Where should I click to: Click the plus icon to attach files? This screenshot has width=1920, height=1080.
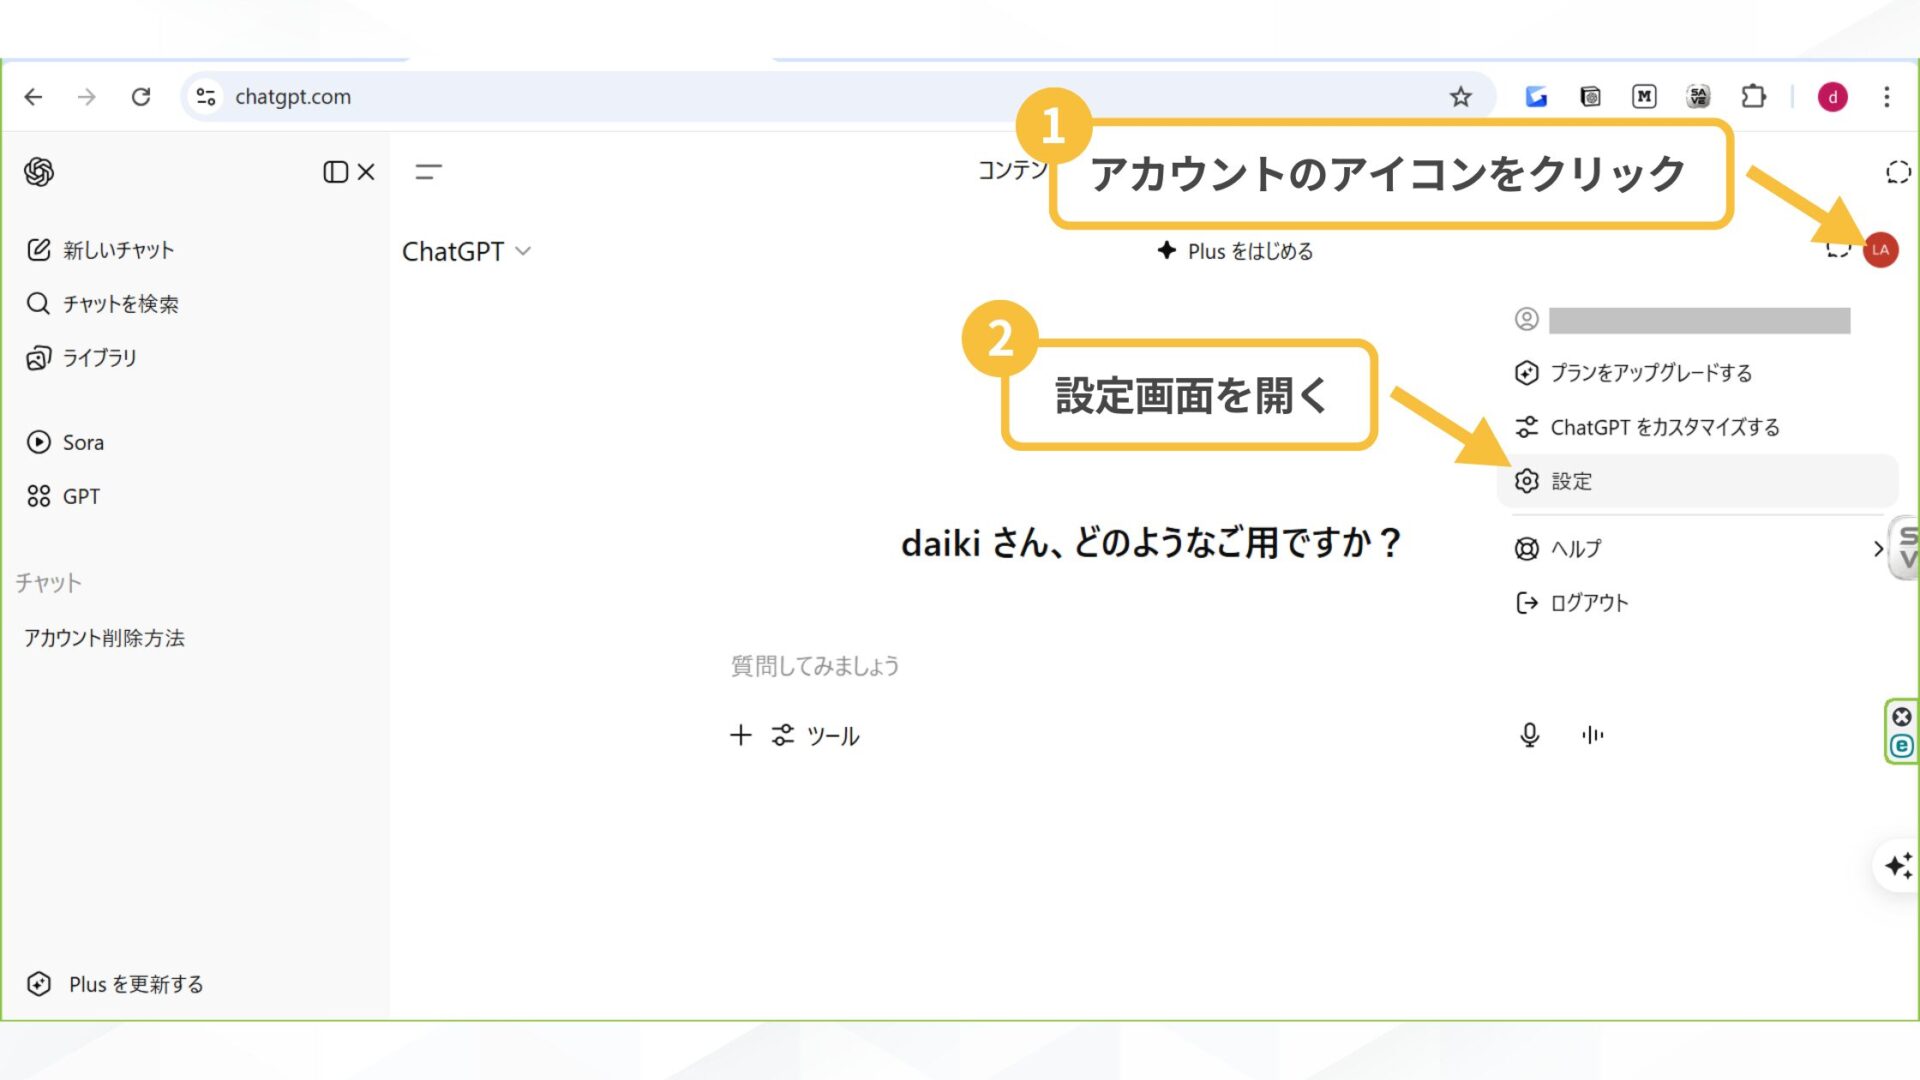740,735
